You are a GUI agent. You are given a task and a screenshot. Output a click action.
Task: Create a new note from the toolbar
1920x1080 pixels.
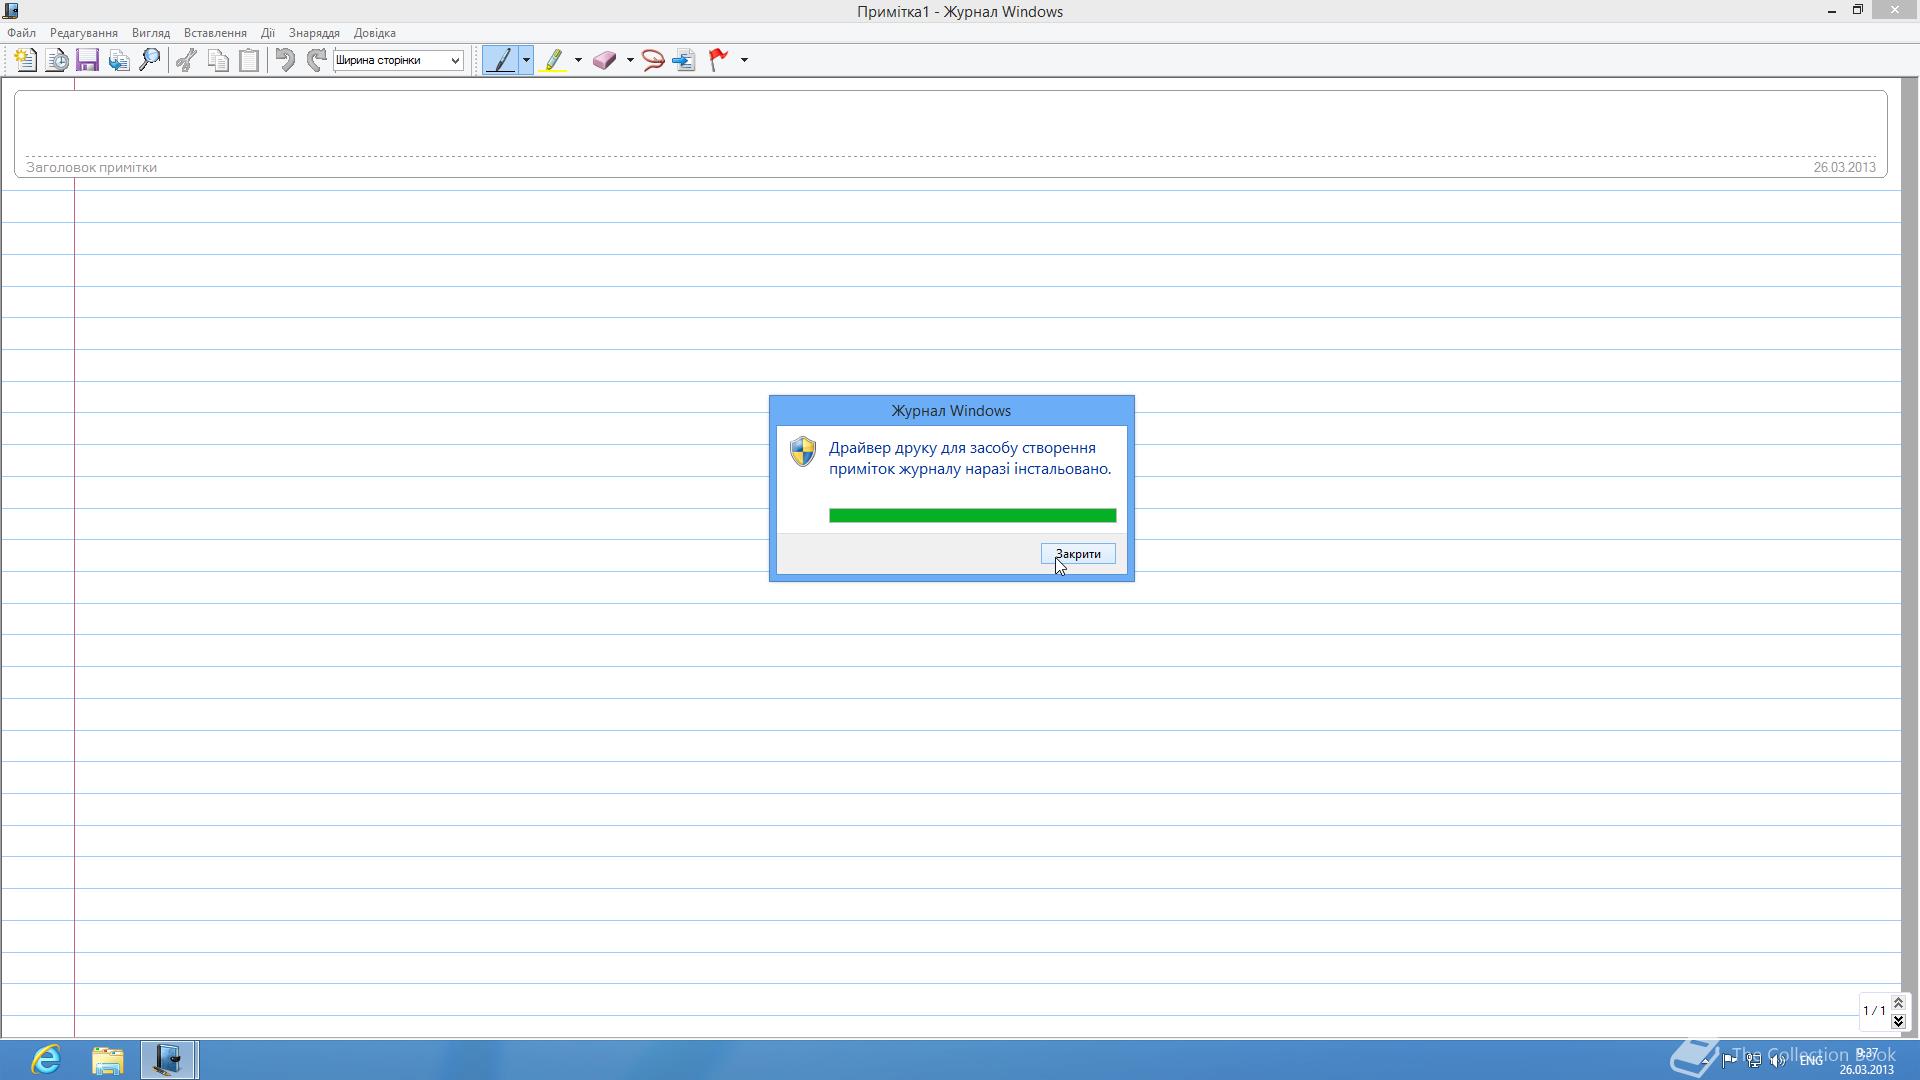pos(26,60)
